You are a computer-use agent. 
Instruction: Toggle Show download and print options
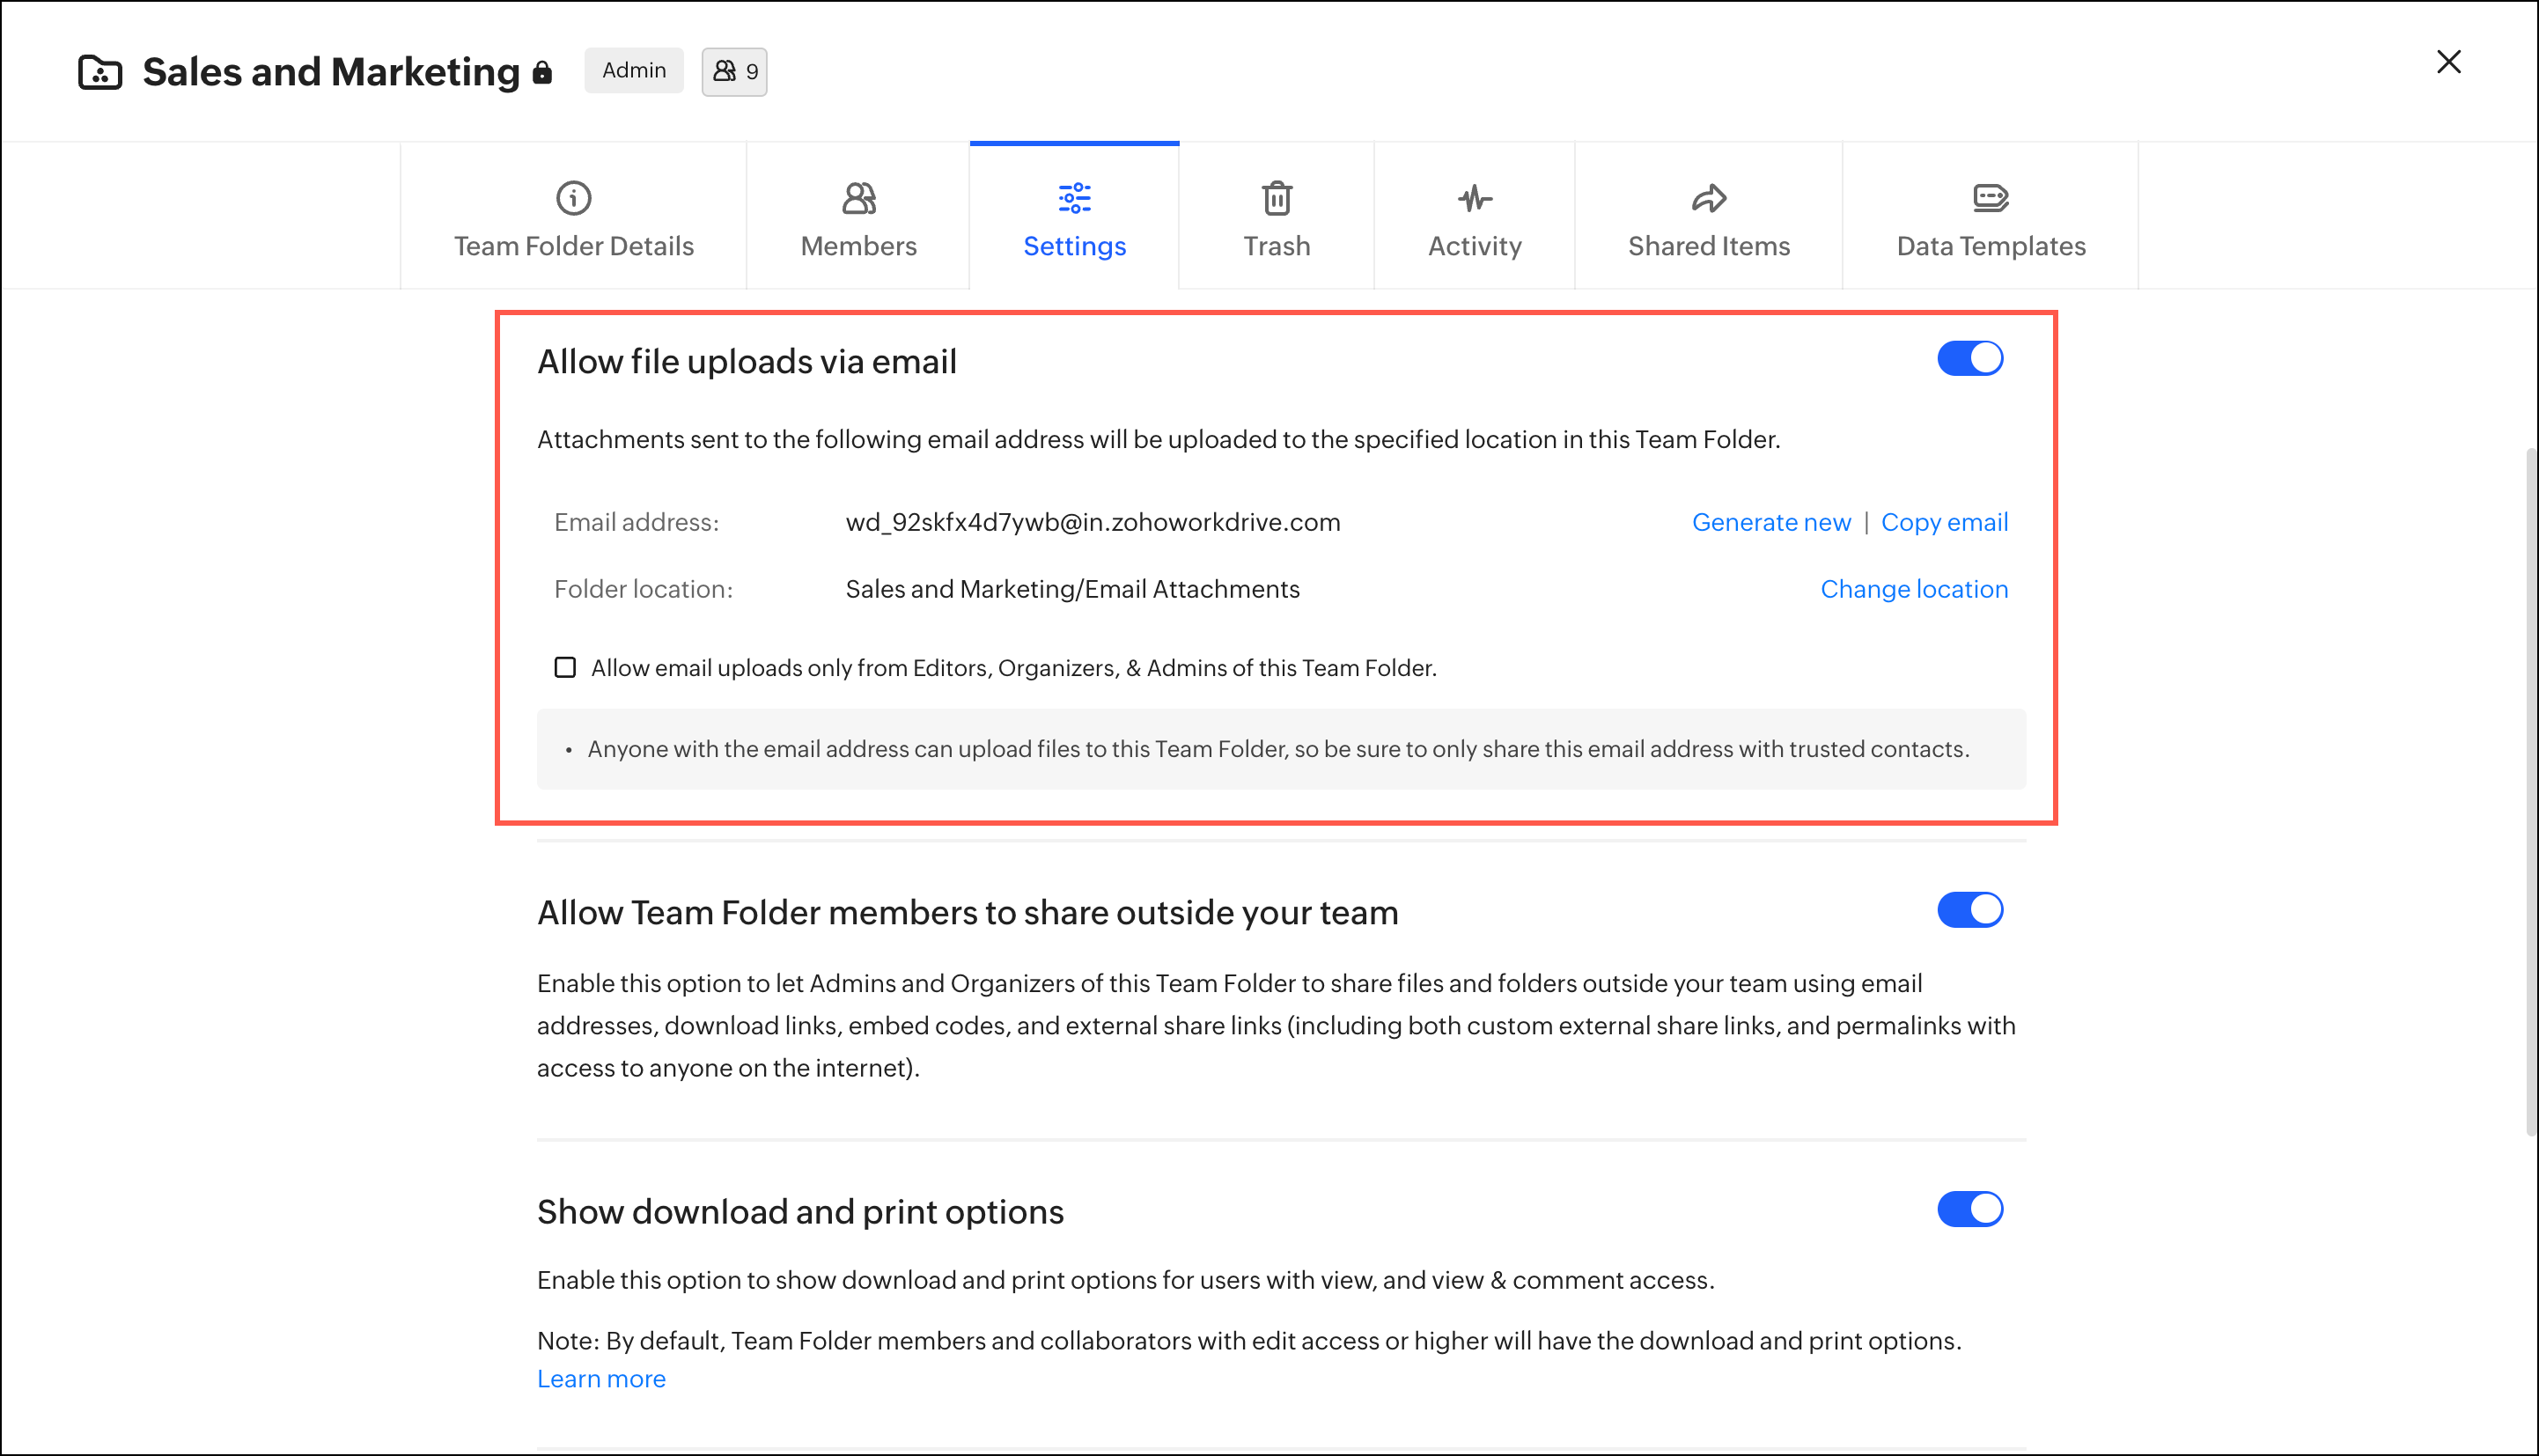coord(1969,1209)
